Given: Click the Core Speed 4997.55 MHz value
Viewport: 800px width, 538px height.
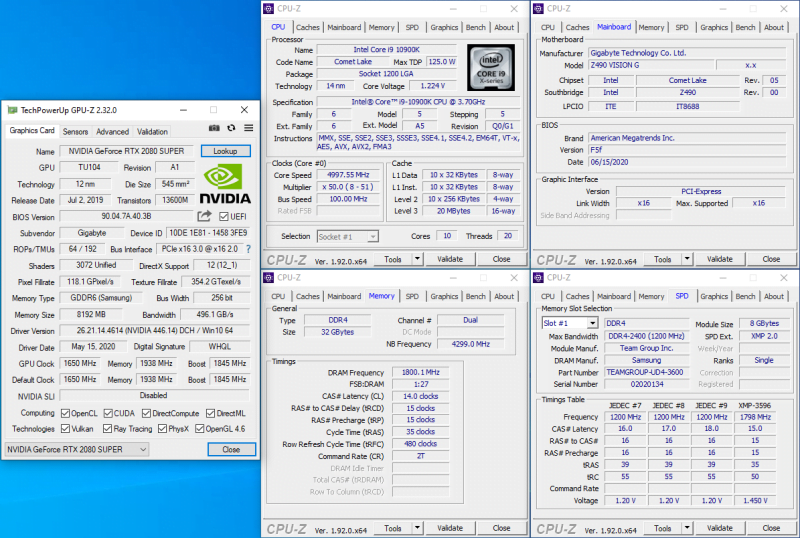Looking at the screenshot, I should 348,175.
